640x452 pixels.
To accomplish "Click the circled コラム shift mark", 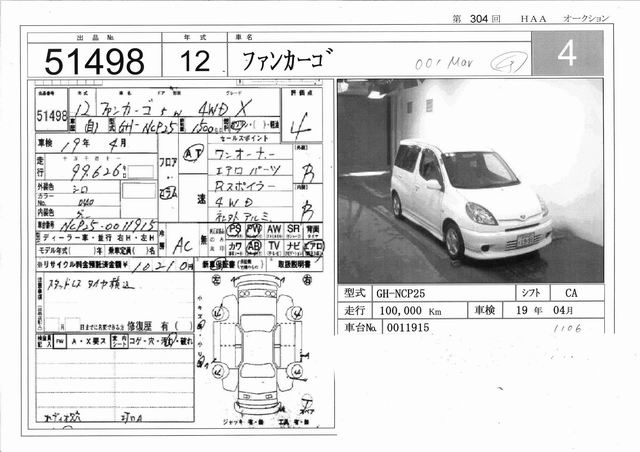I will click(x=168, y=194).
